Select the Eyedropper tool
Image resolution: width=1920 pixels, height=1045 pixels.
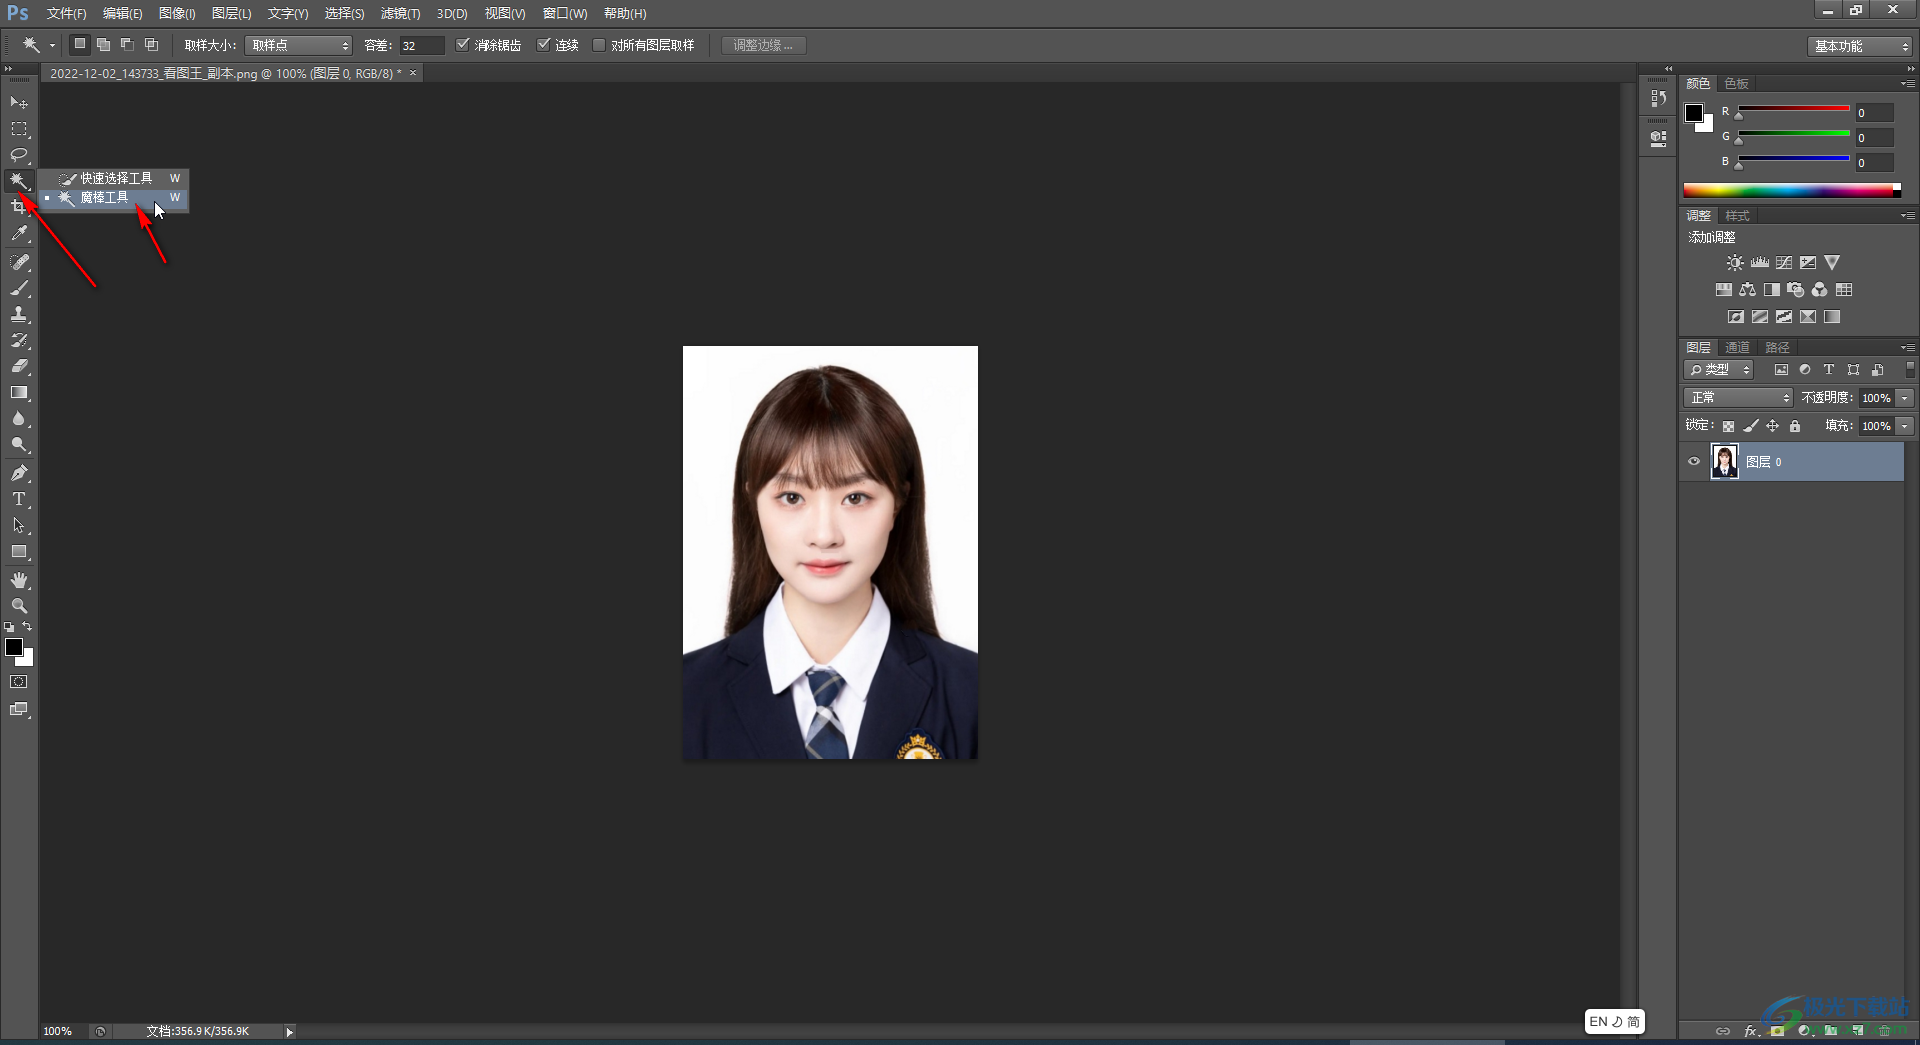point(19,234)
